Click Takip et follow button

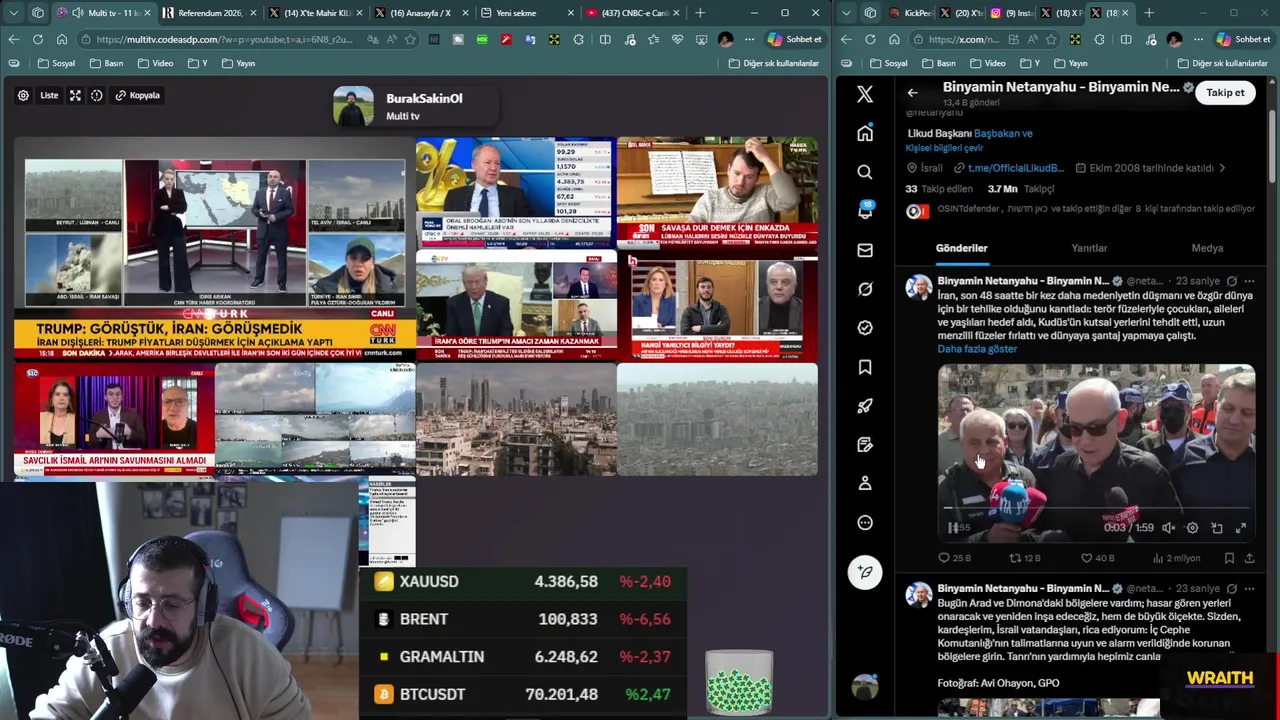pyautogui.click(x=1225, y=93)
